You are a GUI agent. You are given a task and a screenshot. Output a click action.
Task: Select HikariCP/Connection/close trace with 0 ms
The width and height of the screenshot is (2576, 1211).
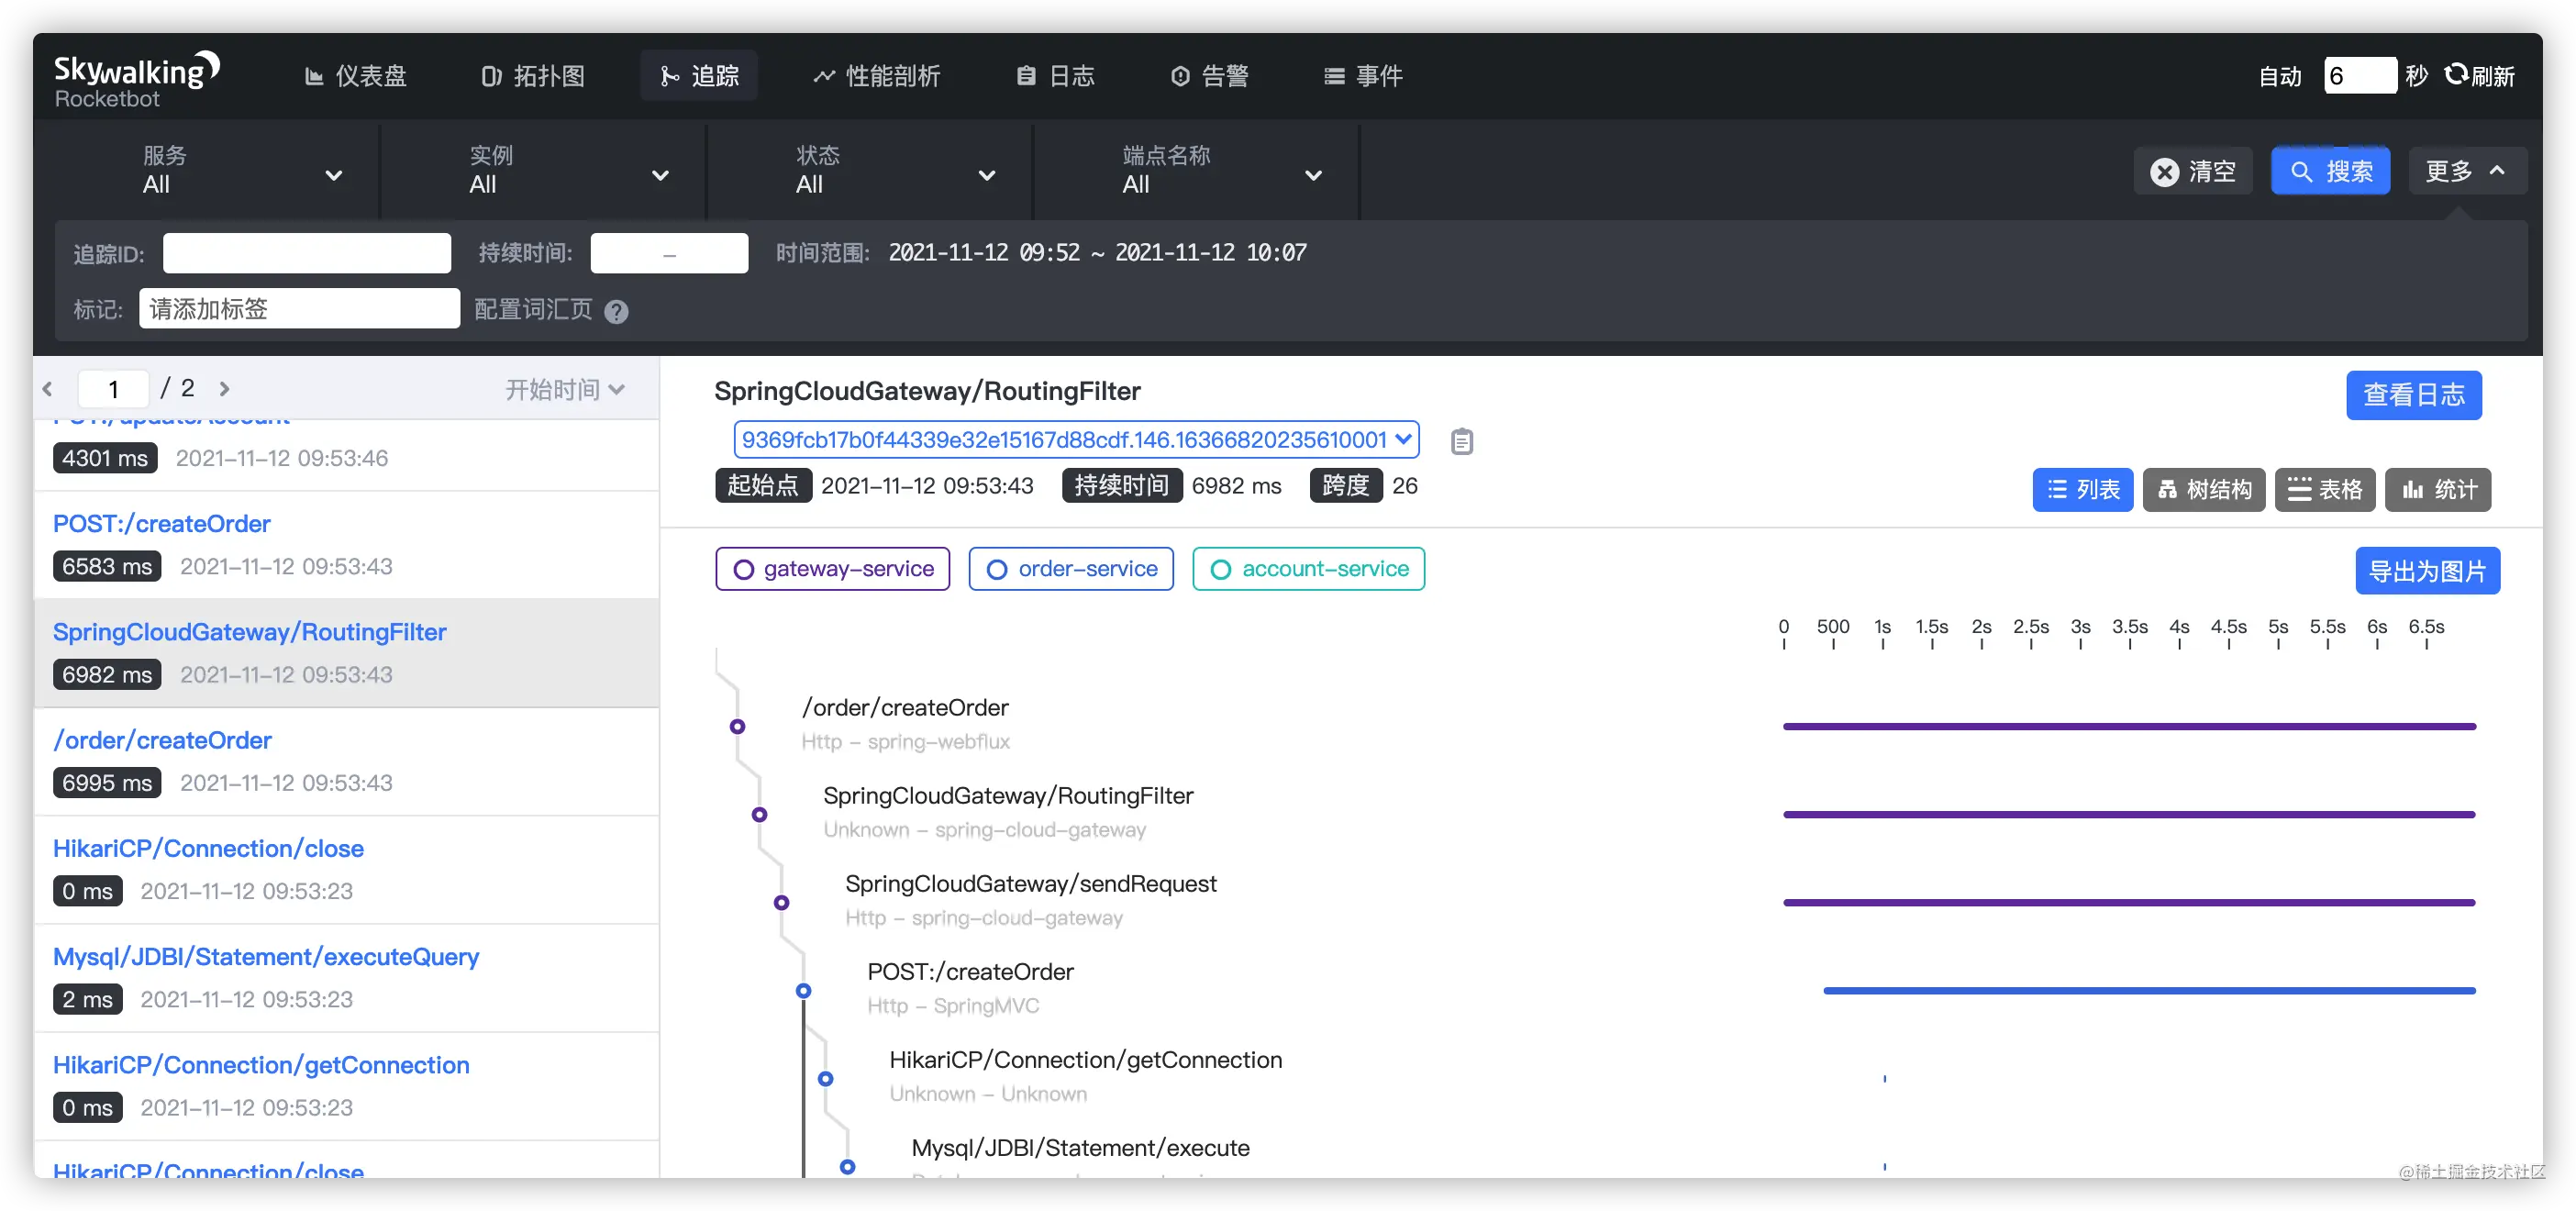[346, 870]
